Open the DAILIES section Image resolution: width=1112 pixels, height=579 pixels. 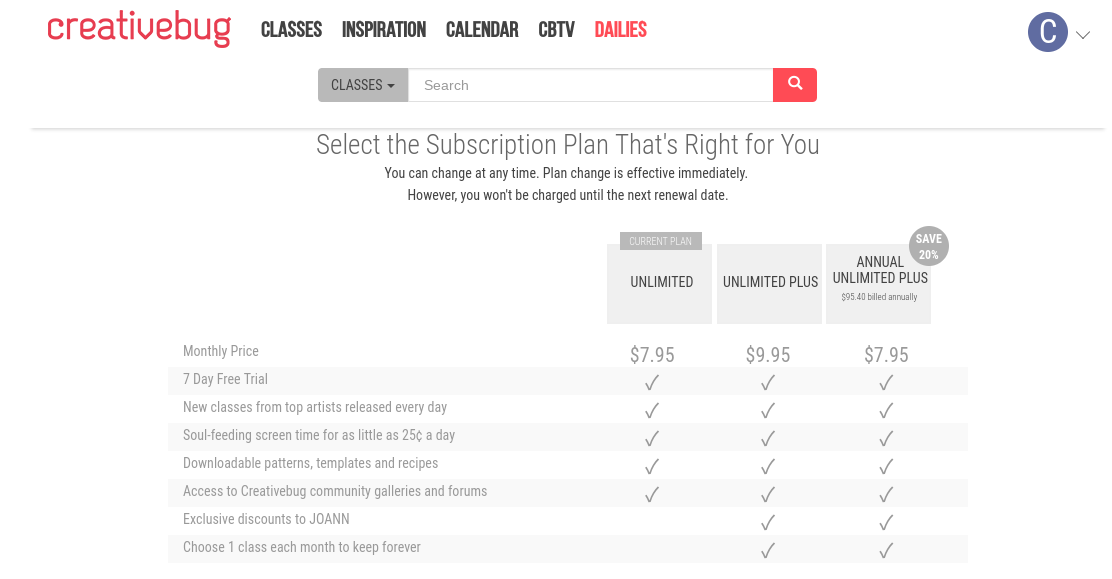pyautogui.click(x=620, y=30)
